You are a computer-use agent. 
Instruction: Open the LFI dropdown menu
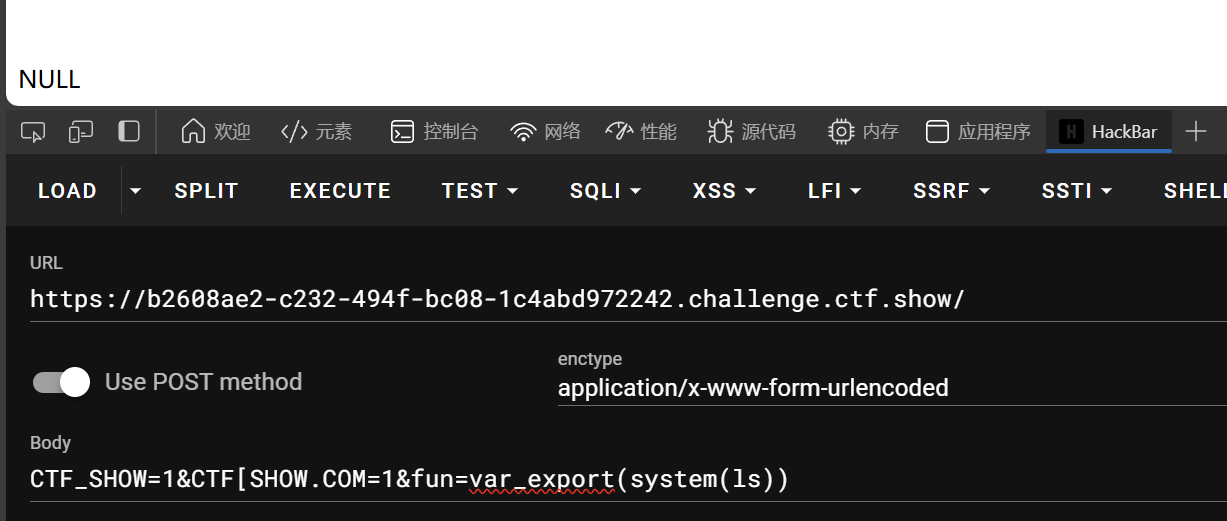pos(834,190)
